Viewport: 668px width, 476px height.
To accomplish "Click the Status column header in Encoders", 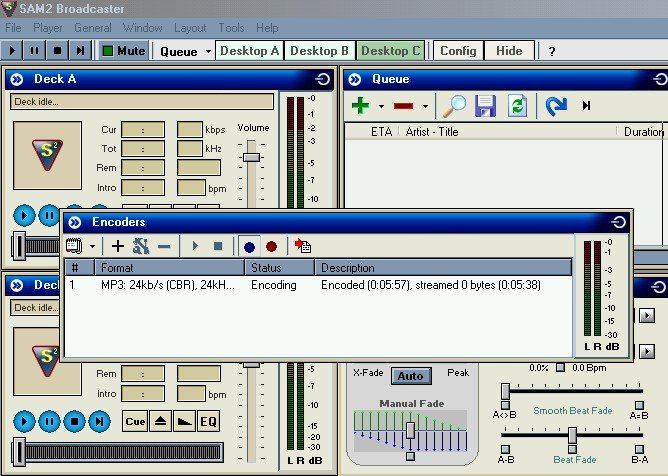I will tap(279, 268).
